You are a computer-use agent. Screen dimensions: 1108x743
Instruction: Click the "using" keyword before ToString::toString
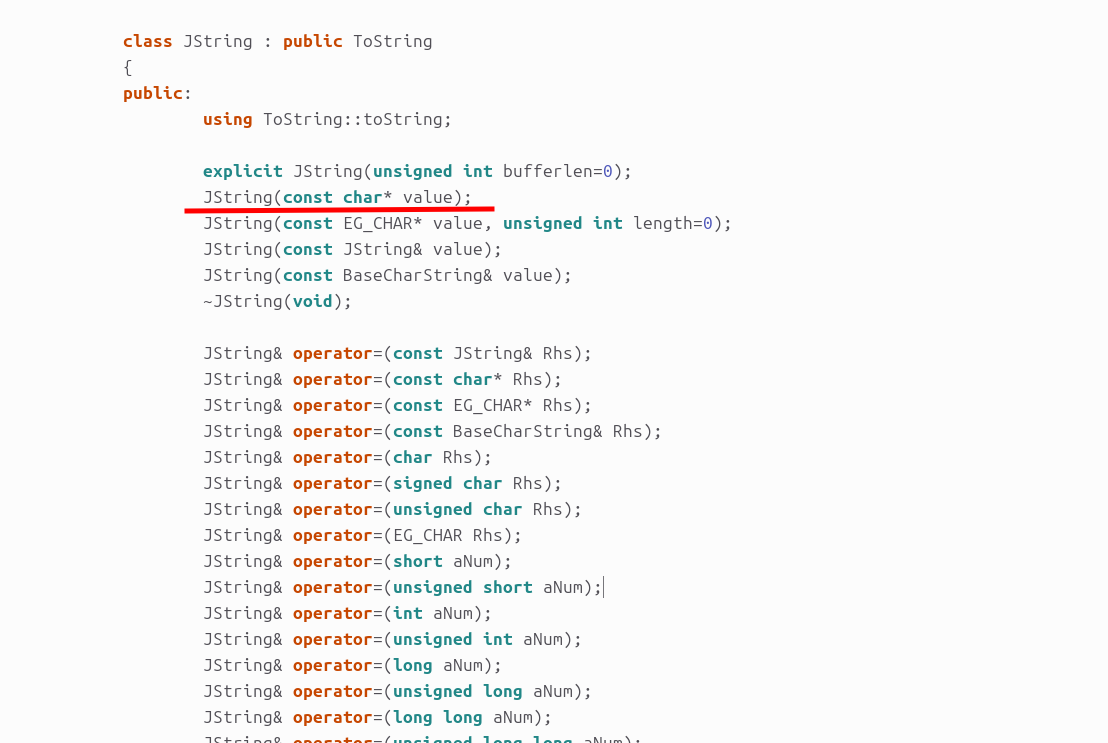pos(227,119)
